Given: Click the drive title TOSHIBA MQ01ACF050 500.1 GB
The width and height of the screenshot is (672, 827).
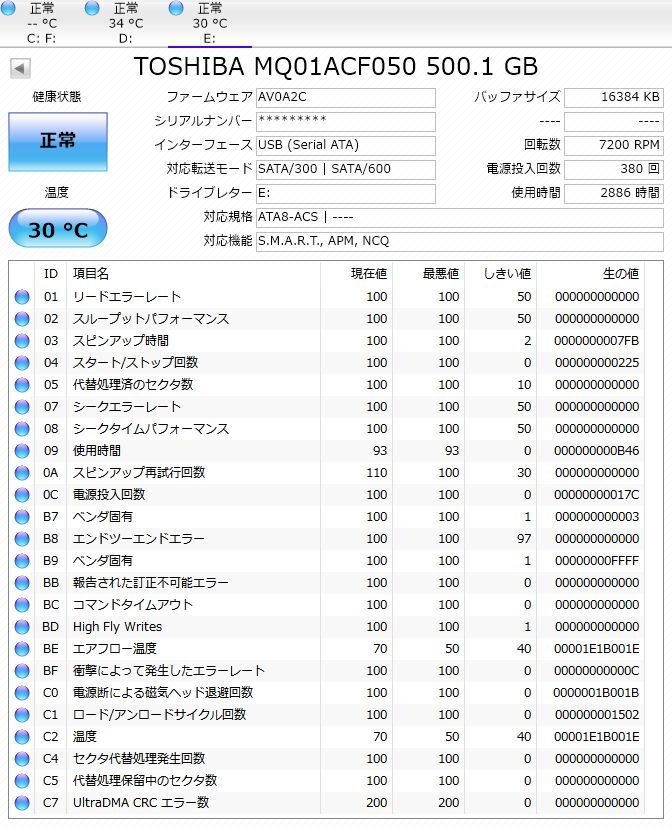Looking at the screenshot, I should click(336, 66).
